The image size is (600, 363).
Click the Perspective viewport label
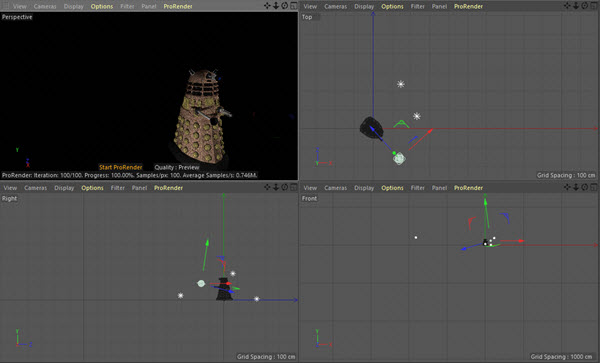[17, 17]
